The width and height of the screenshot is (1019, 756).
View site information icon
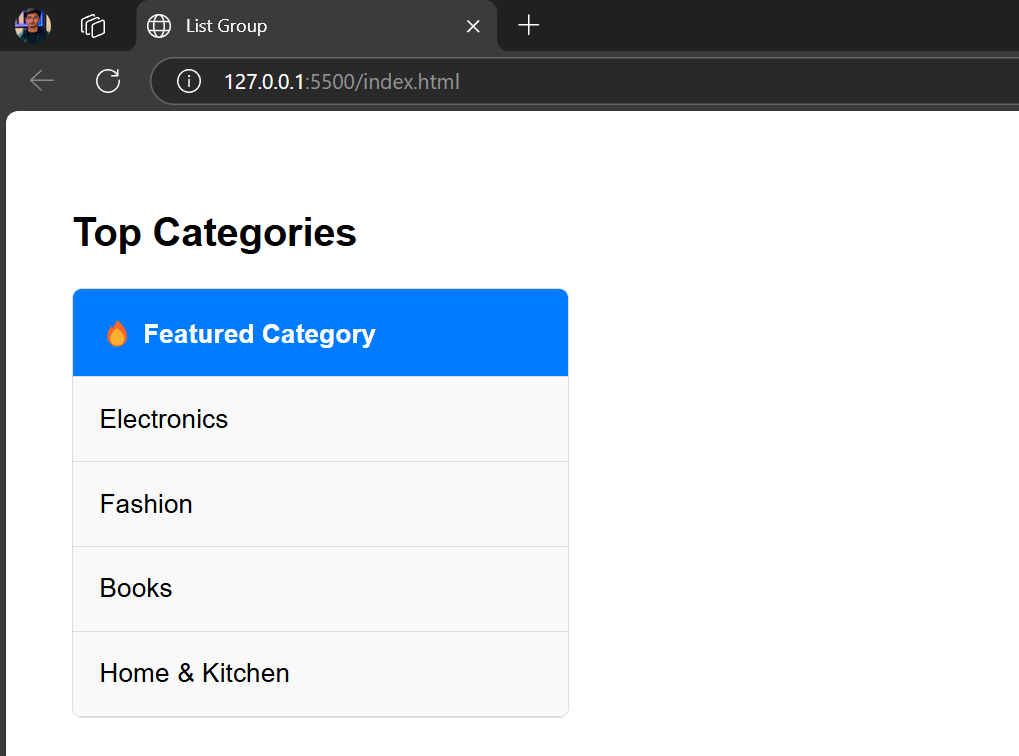click(x=188, y=81)
